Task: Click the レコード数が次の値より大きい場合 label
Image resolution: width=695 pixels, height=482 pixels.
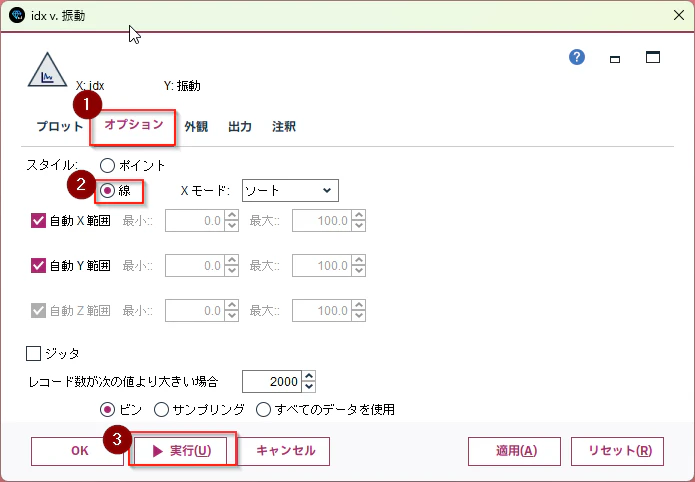Action: (123, 382)
